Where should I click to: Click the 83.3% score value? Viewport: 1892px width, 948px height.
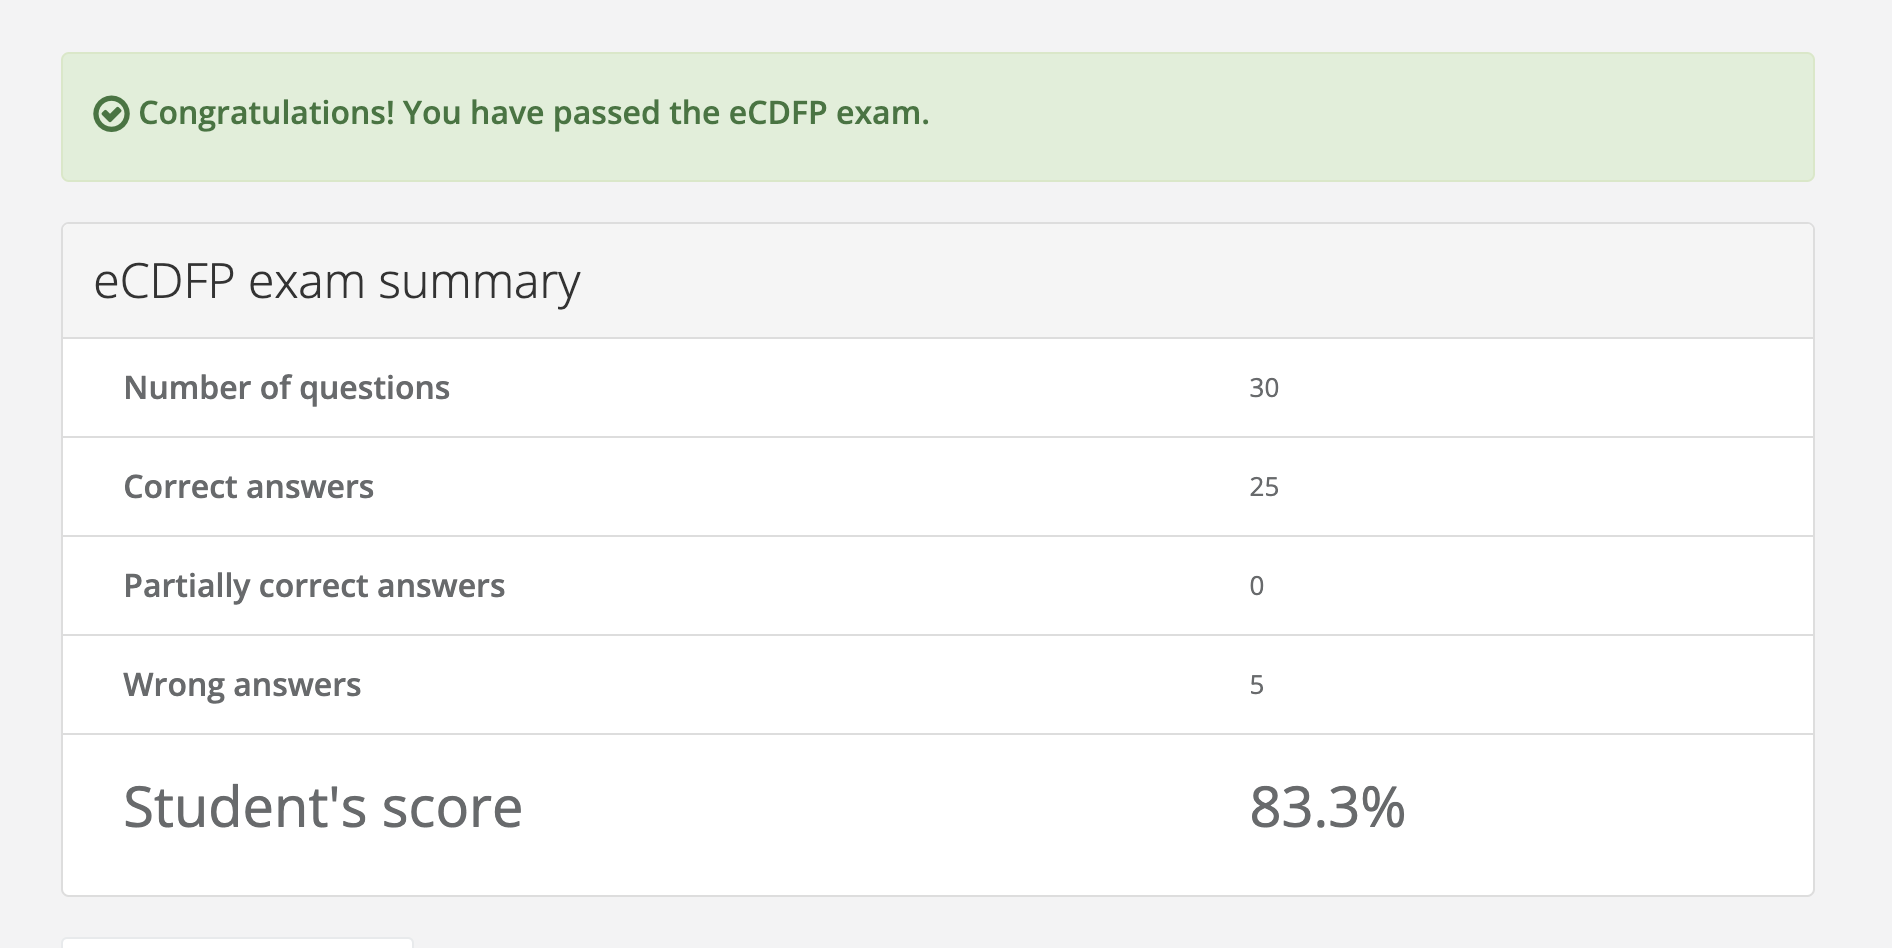(x=1327, y=807)
